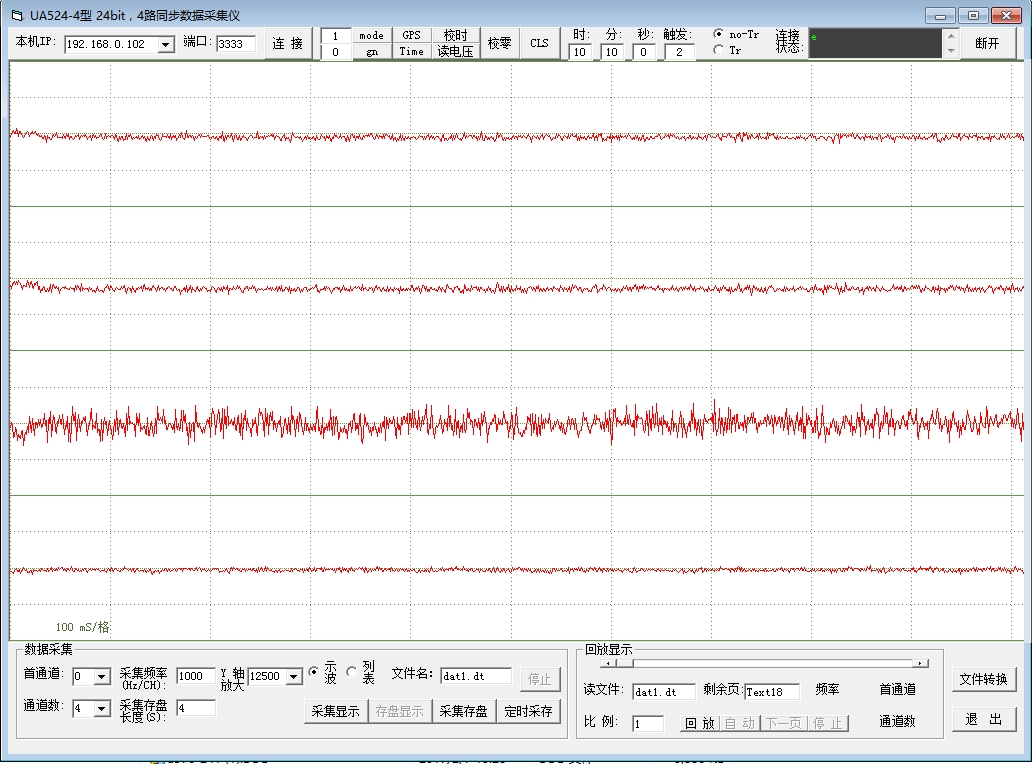Click the gn value field showing 0

[336, 52]
